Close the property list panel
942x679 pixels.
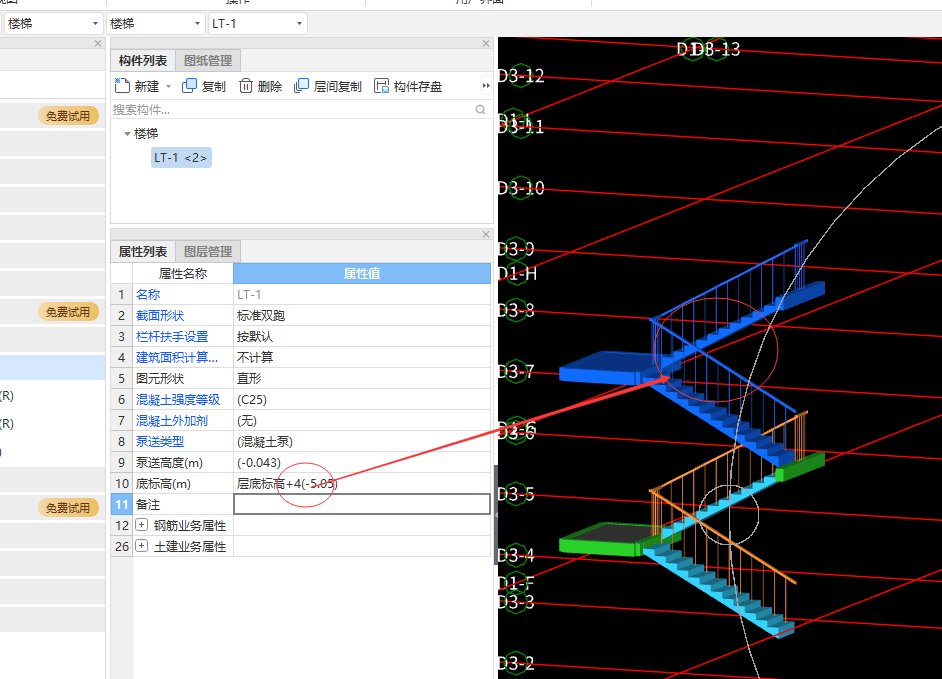tap(486, 234)
